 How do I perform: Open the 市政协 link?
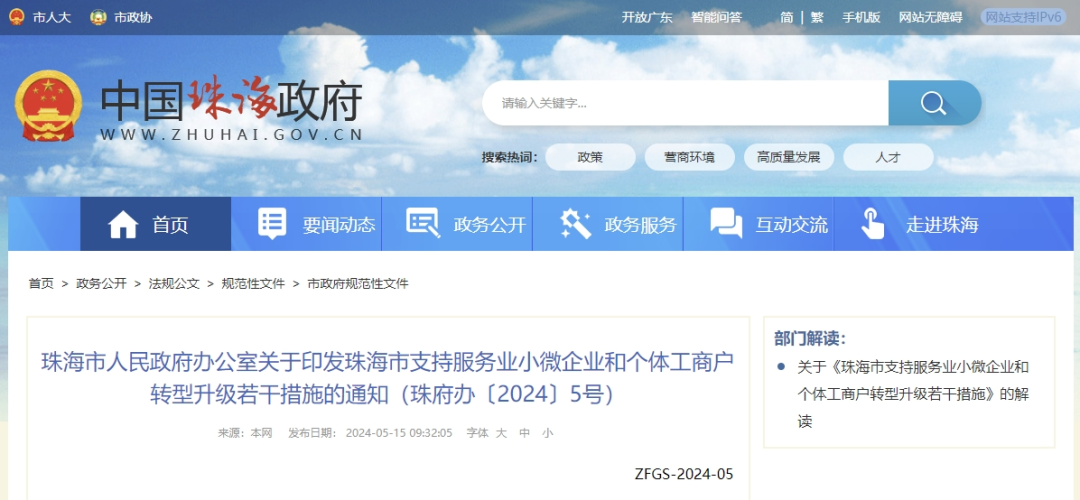coord(133,18)
